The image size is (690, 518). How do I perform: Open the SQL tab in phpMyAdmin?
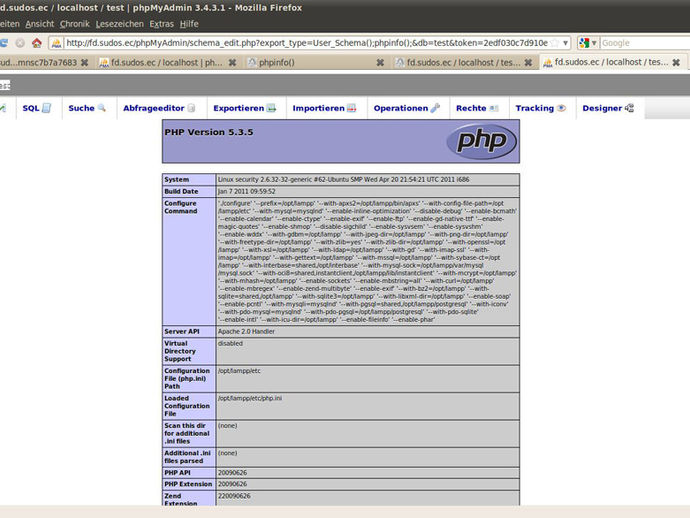(37, 108)
